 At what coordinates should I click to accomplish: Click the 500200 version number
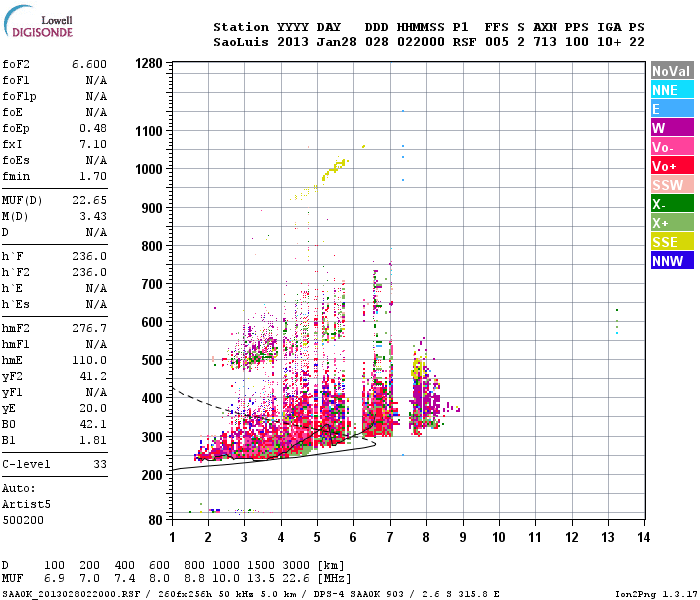pos(23,520)
